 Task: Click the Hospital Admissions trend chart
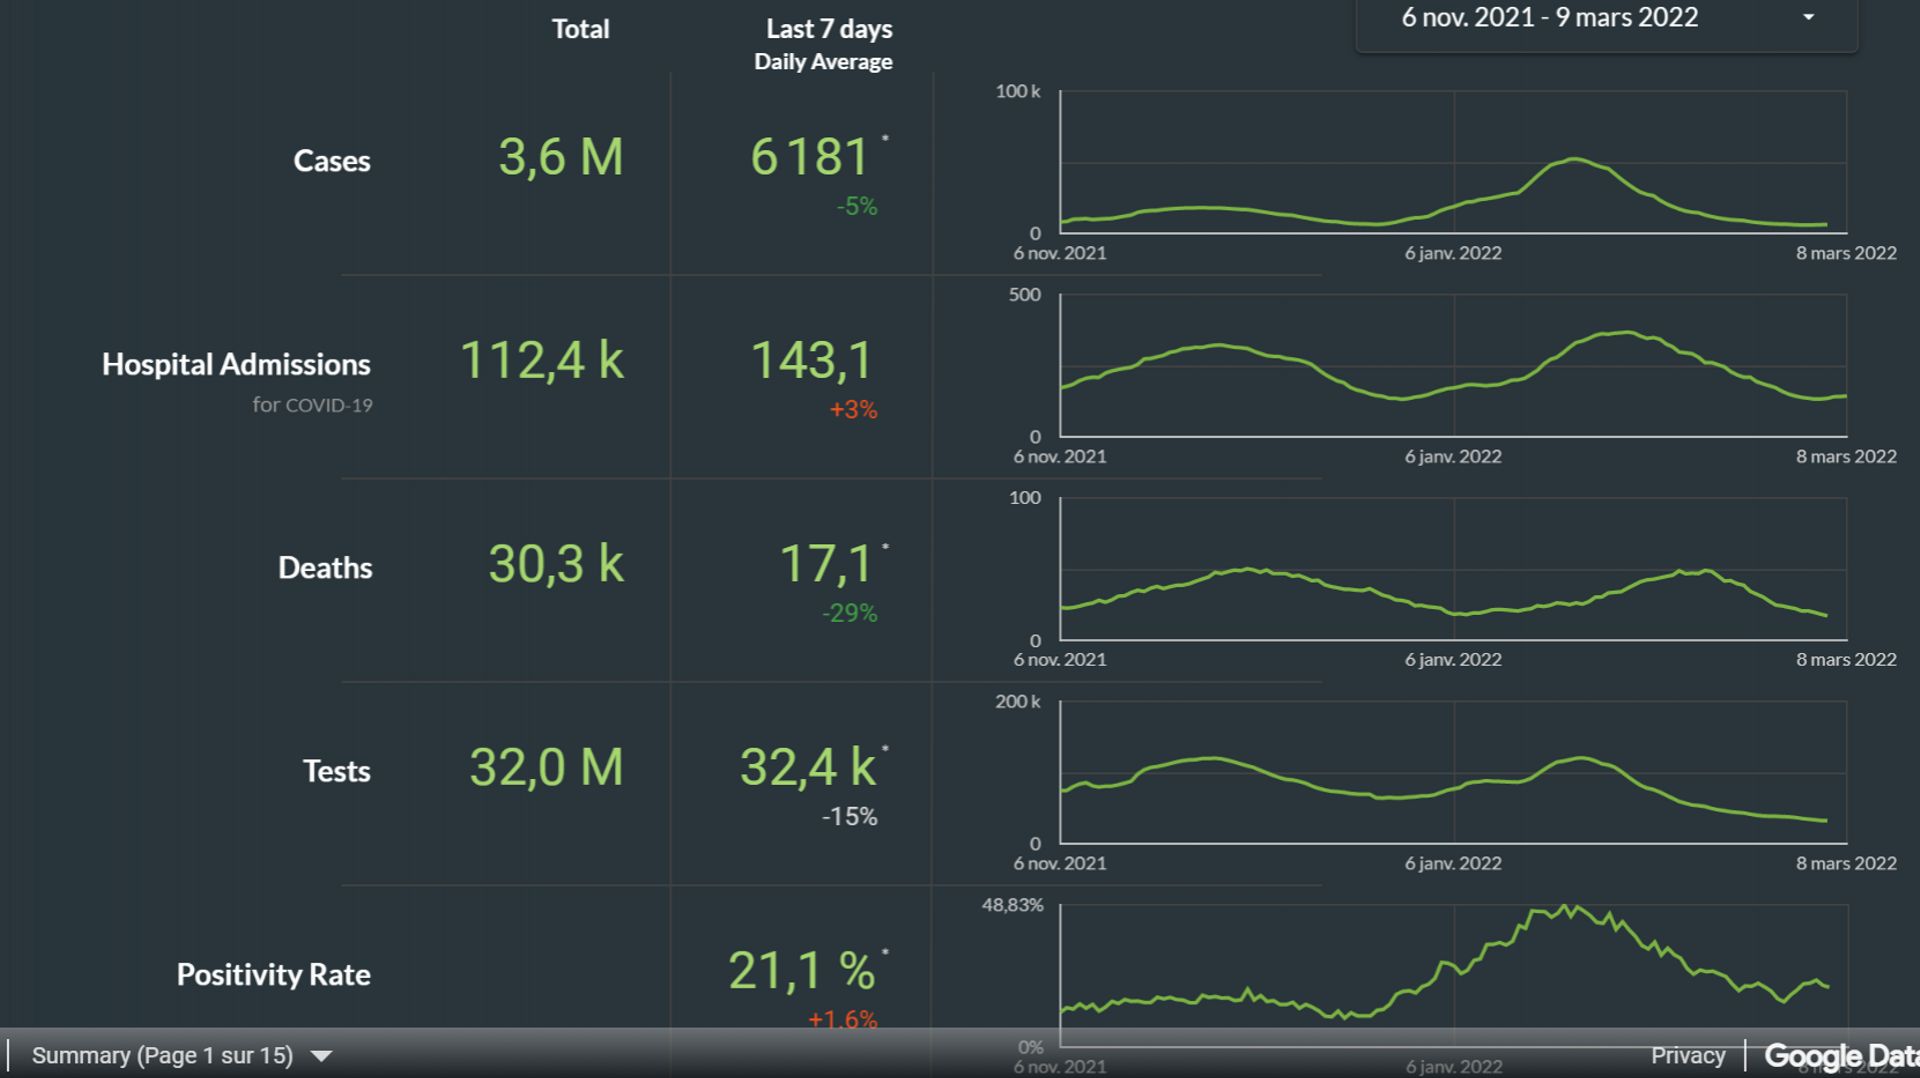(x=1453, y=365)
